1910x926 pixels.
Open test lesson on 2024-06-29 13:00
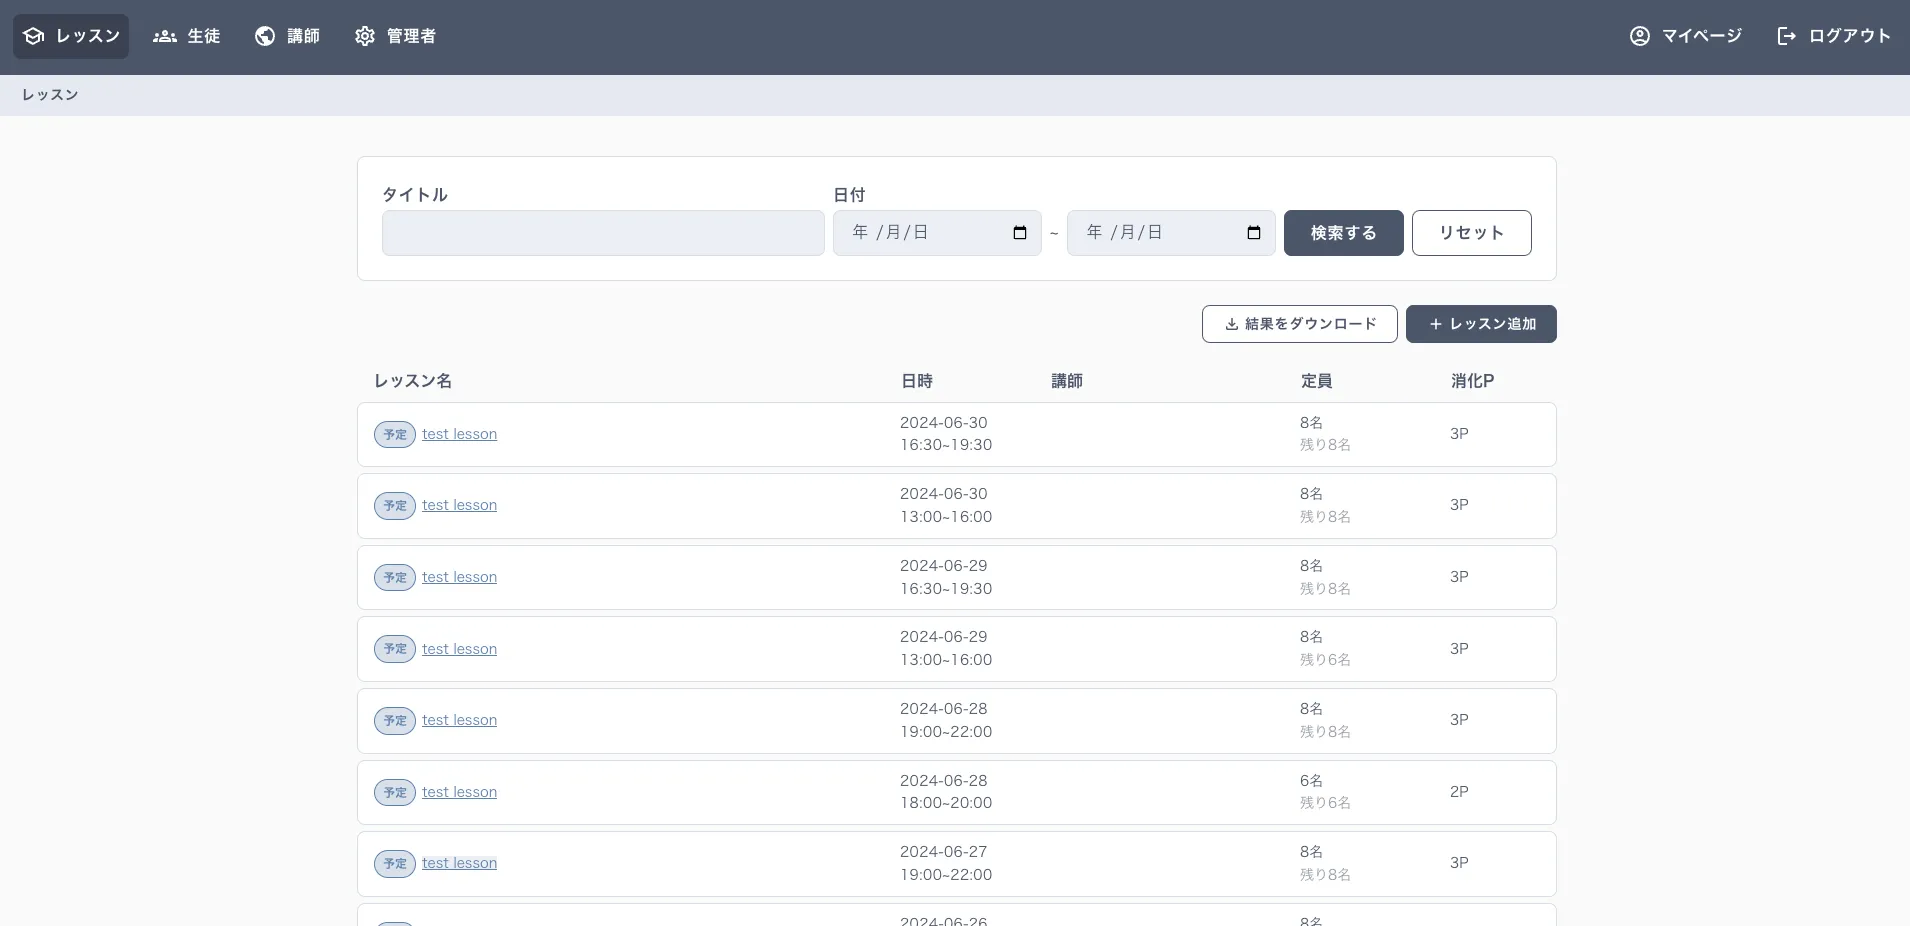tap(459, 649)
